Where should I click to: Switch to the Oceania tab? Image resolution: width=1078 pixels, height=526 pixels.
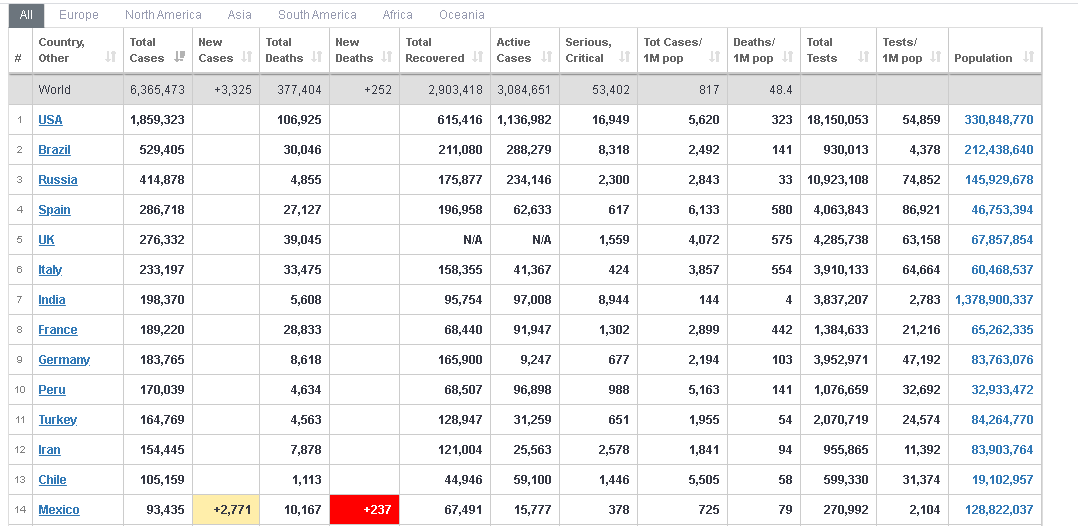tap(462, 14)
